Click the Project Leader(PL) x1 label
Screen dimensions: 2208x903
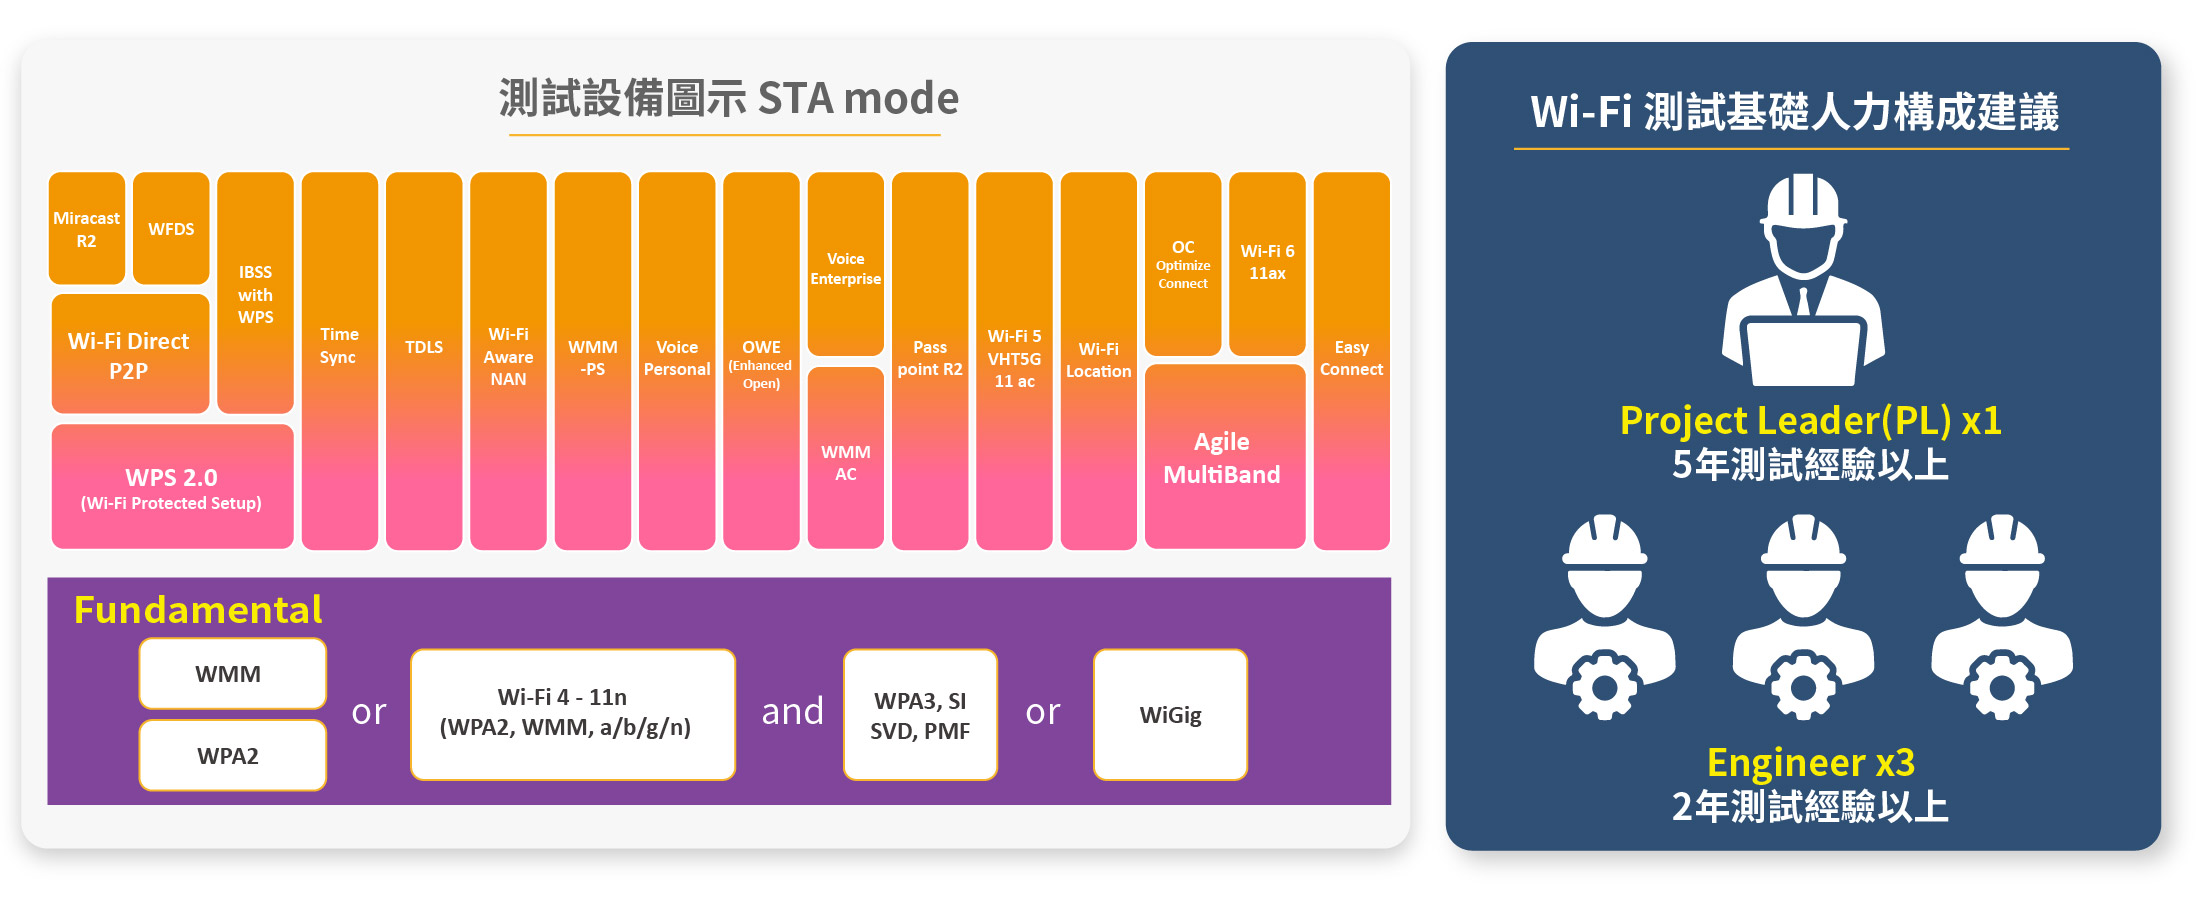tap(1810, 420)
